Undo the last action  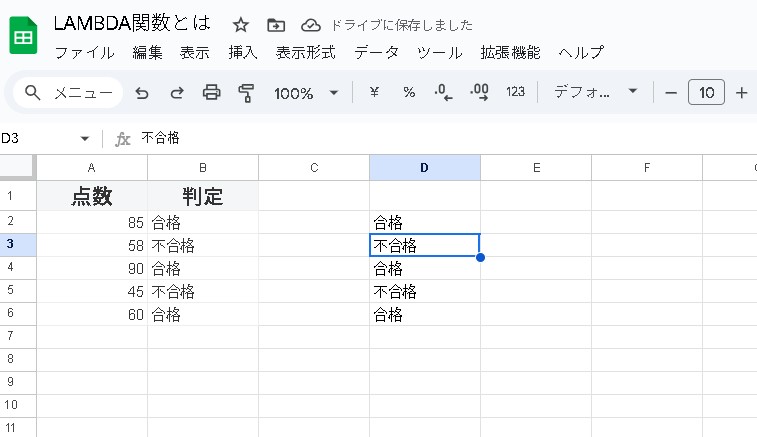pyautogui.click(x=142, y=93)
